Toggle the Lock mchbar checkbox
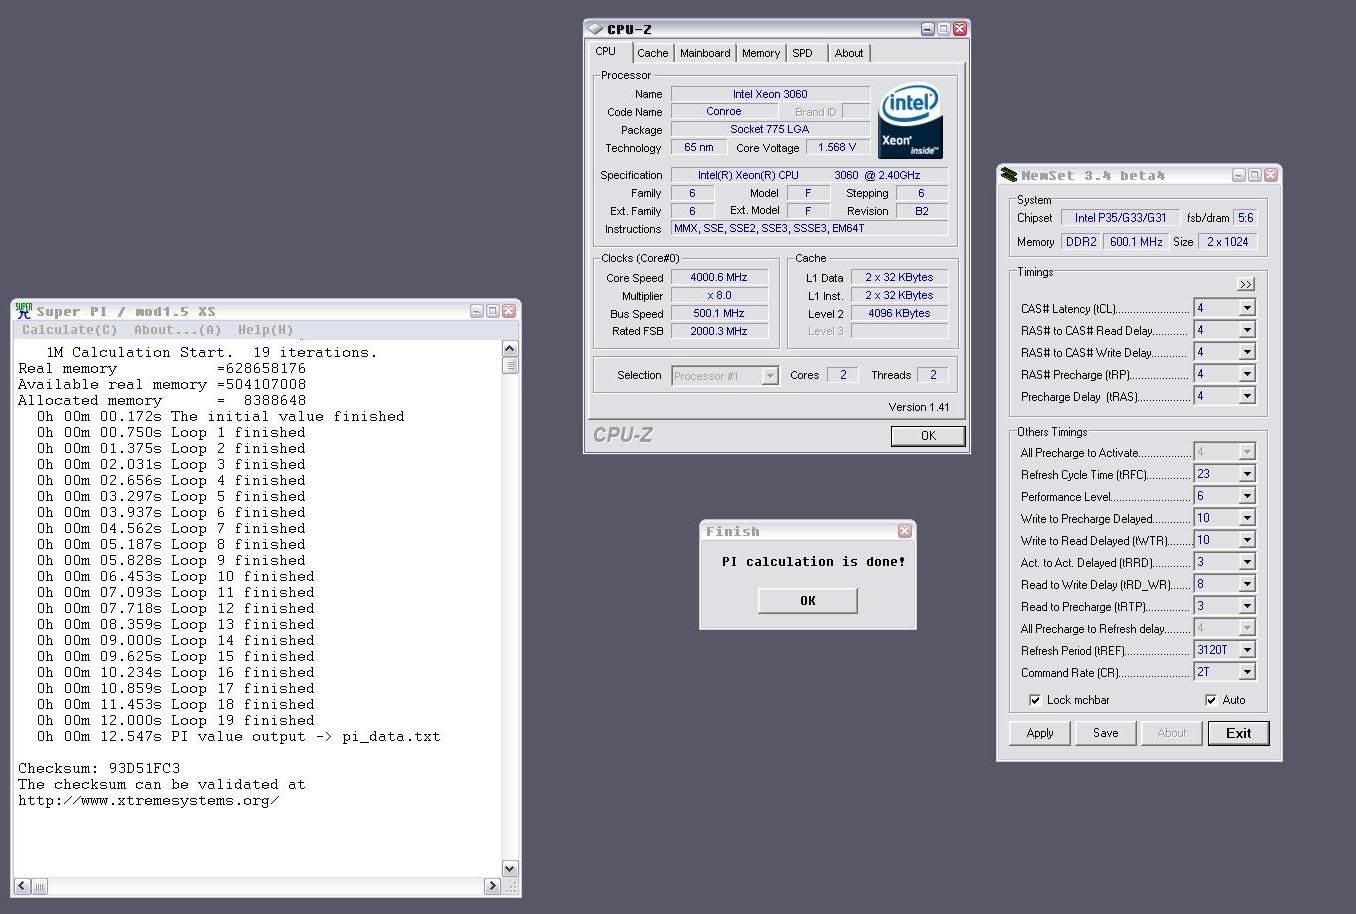 (1035, 700)
